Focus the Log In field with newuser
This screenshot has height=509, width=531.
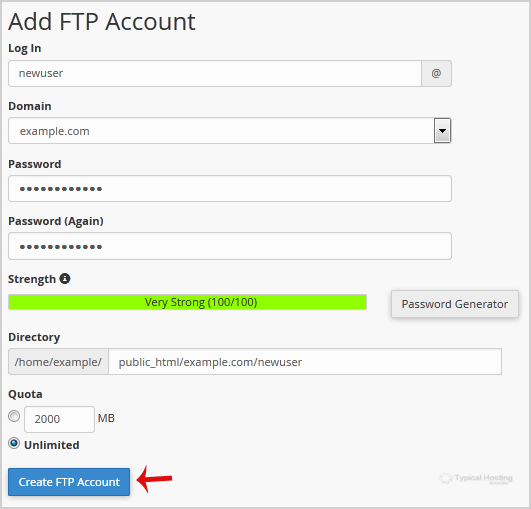(x=215, y=73)
